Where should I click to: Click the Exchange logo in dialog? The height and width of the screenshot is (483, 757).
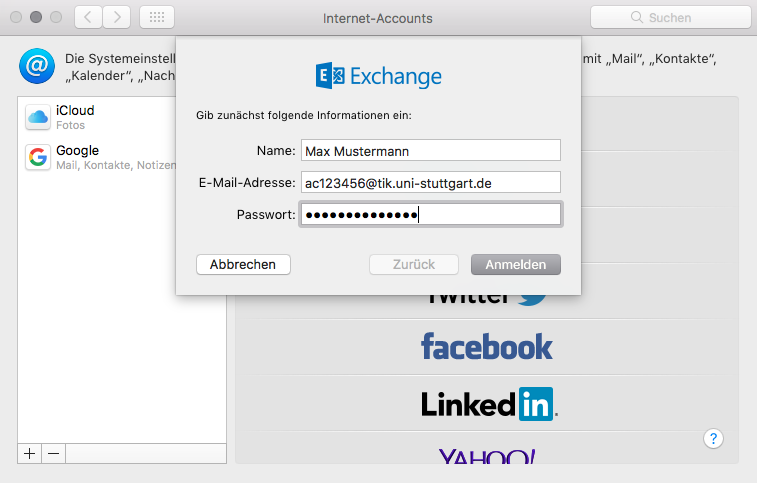(x=378, y=76)
